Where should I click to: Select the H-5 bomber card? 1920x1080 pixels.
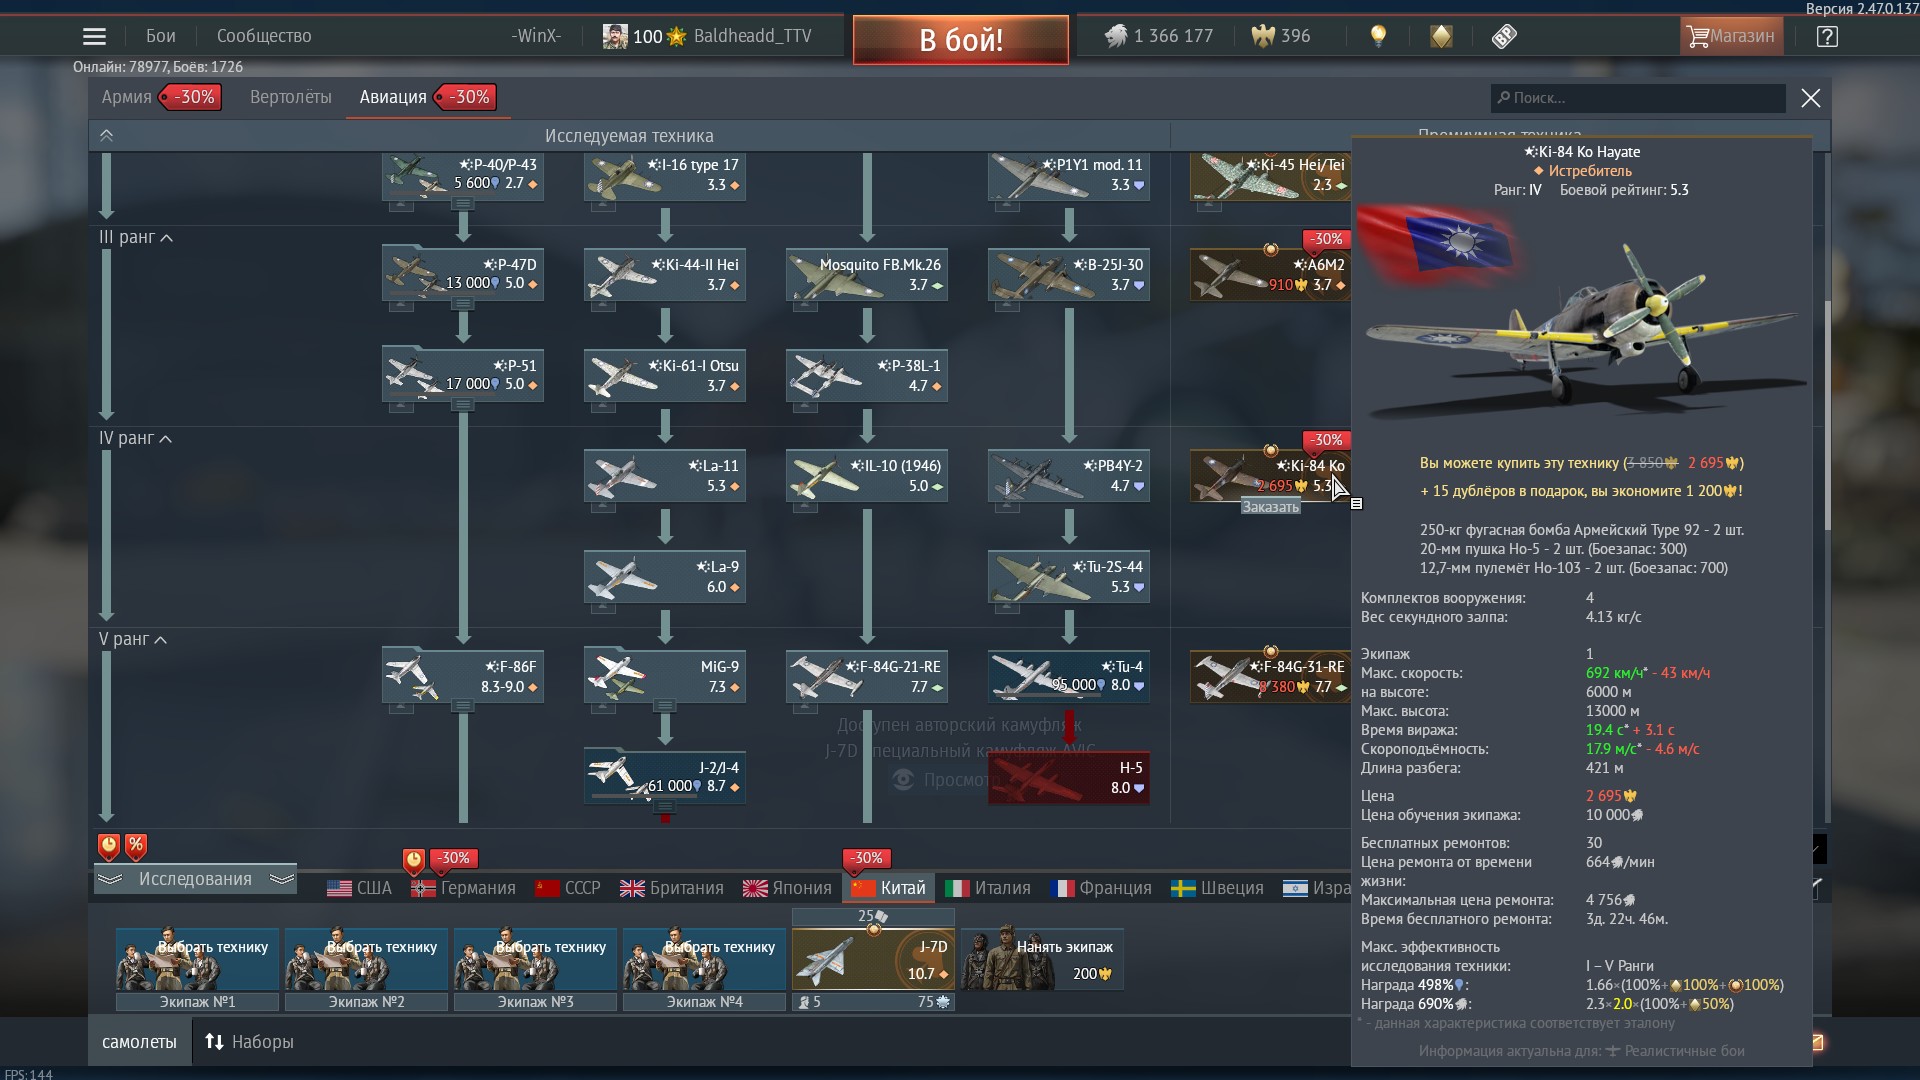[x=1069, y=777]
